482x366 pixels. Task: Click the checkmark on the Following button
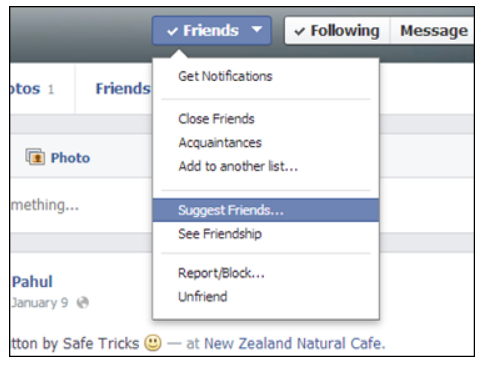[x=299, y=31]
